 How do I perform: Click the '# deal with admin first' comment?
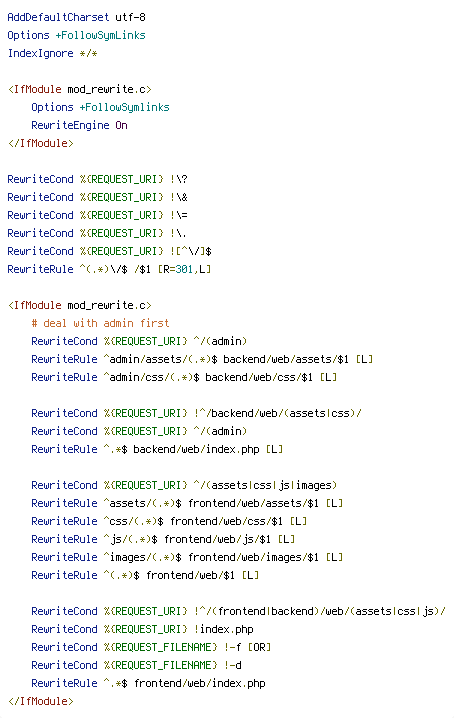(100, 323)
